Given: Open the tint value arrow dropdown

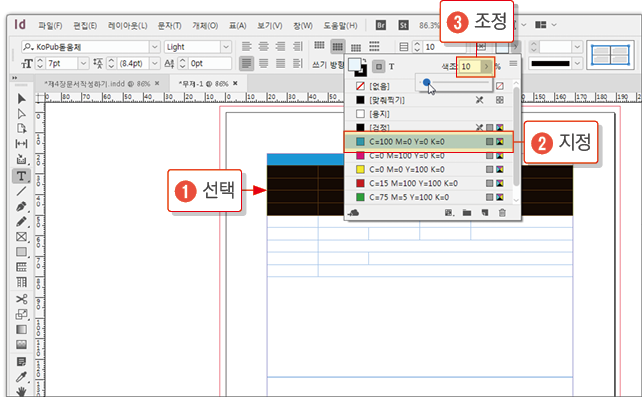Looking at the screenshot, I should [486, 66].
